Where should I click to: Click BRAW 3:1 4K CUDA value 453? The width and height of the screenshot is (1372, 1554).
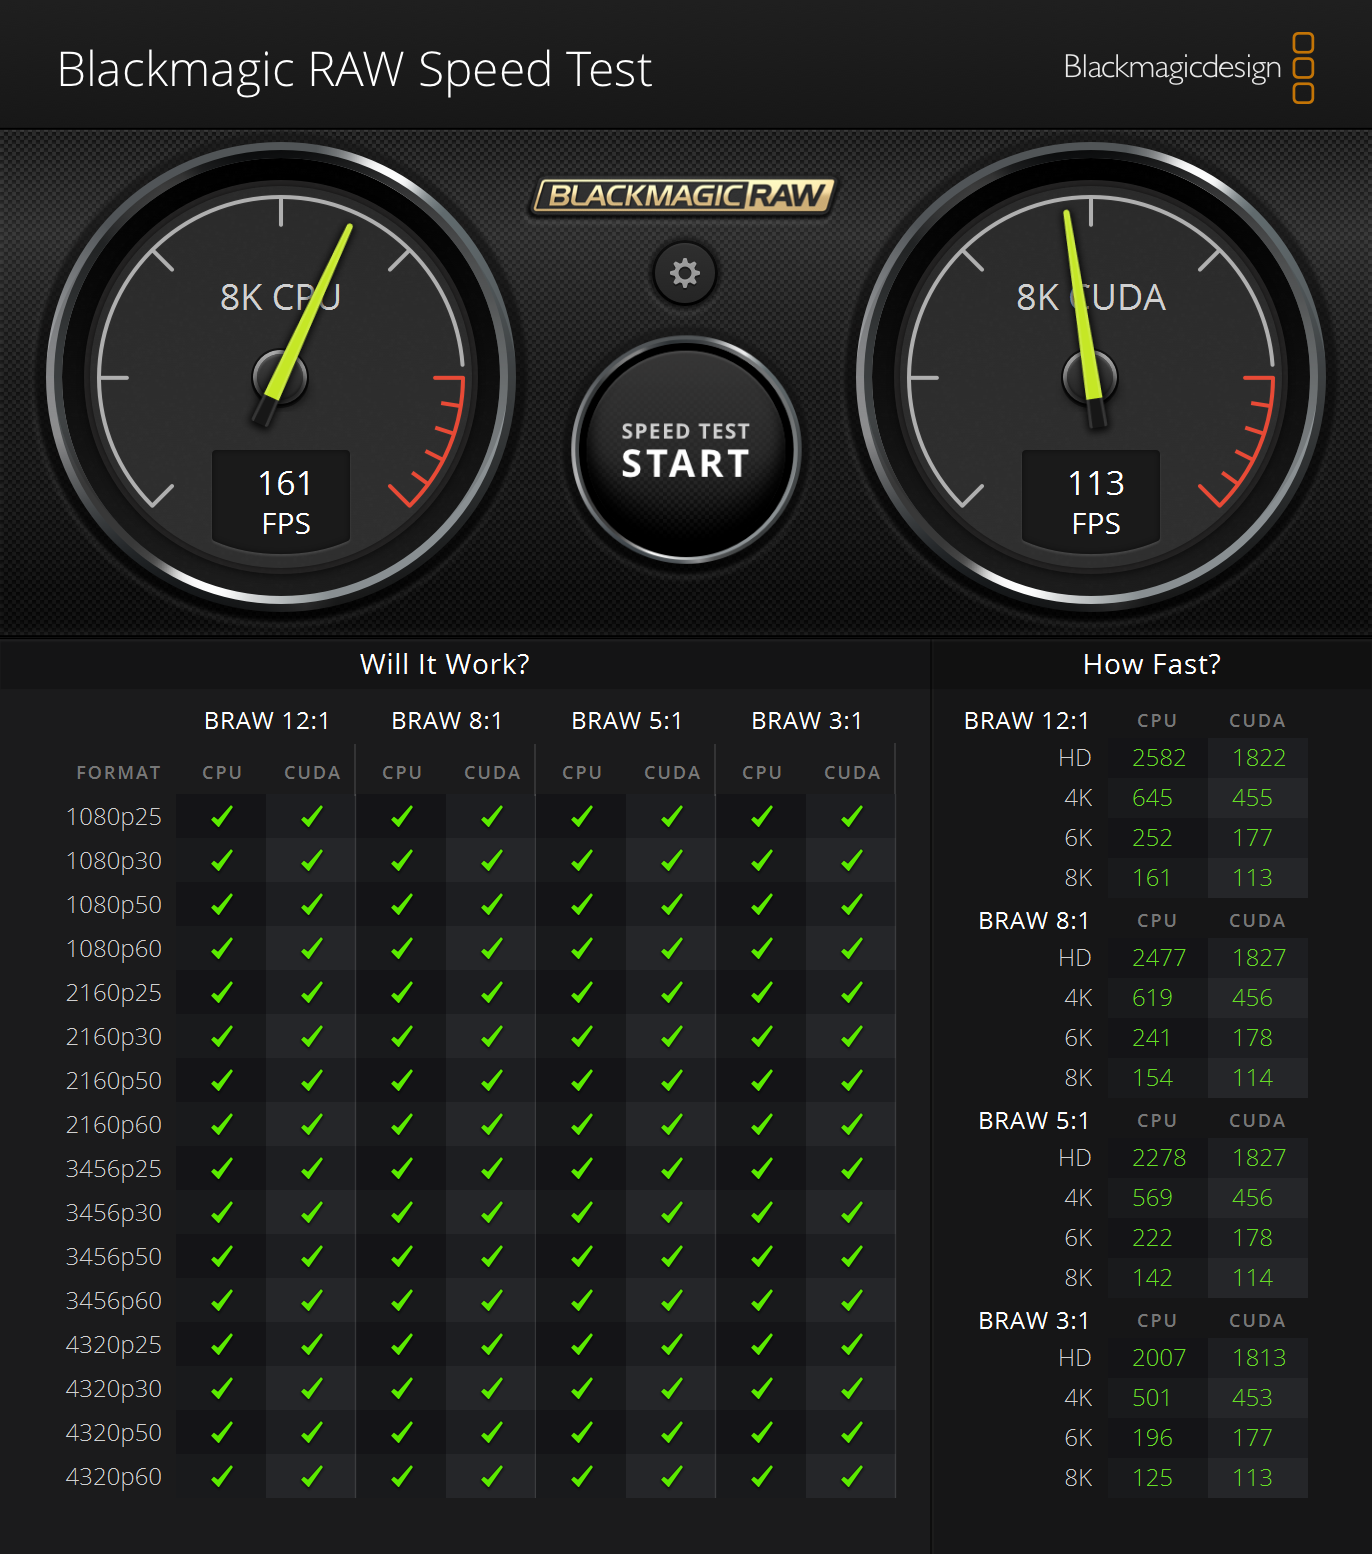[1252, 1398]
